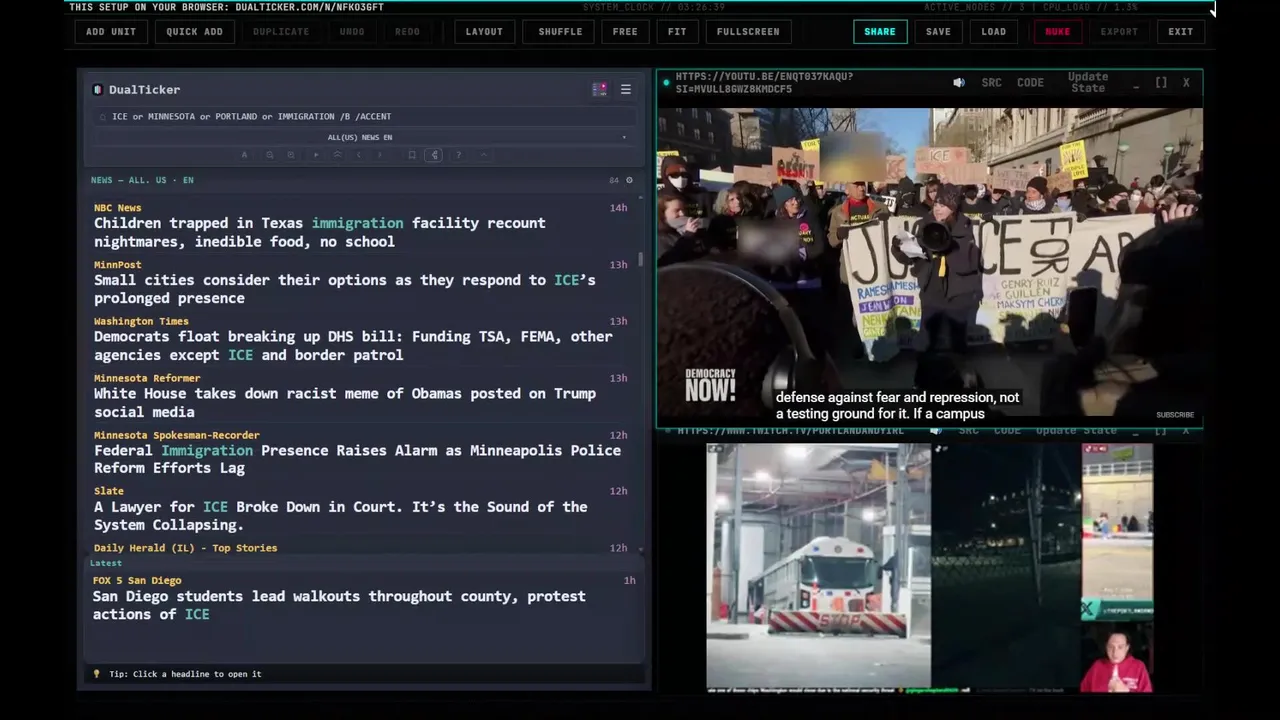Viewport: 1280px width, 720px height.
Task: Click the ADD UNIT button
Action: (111, 31)
